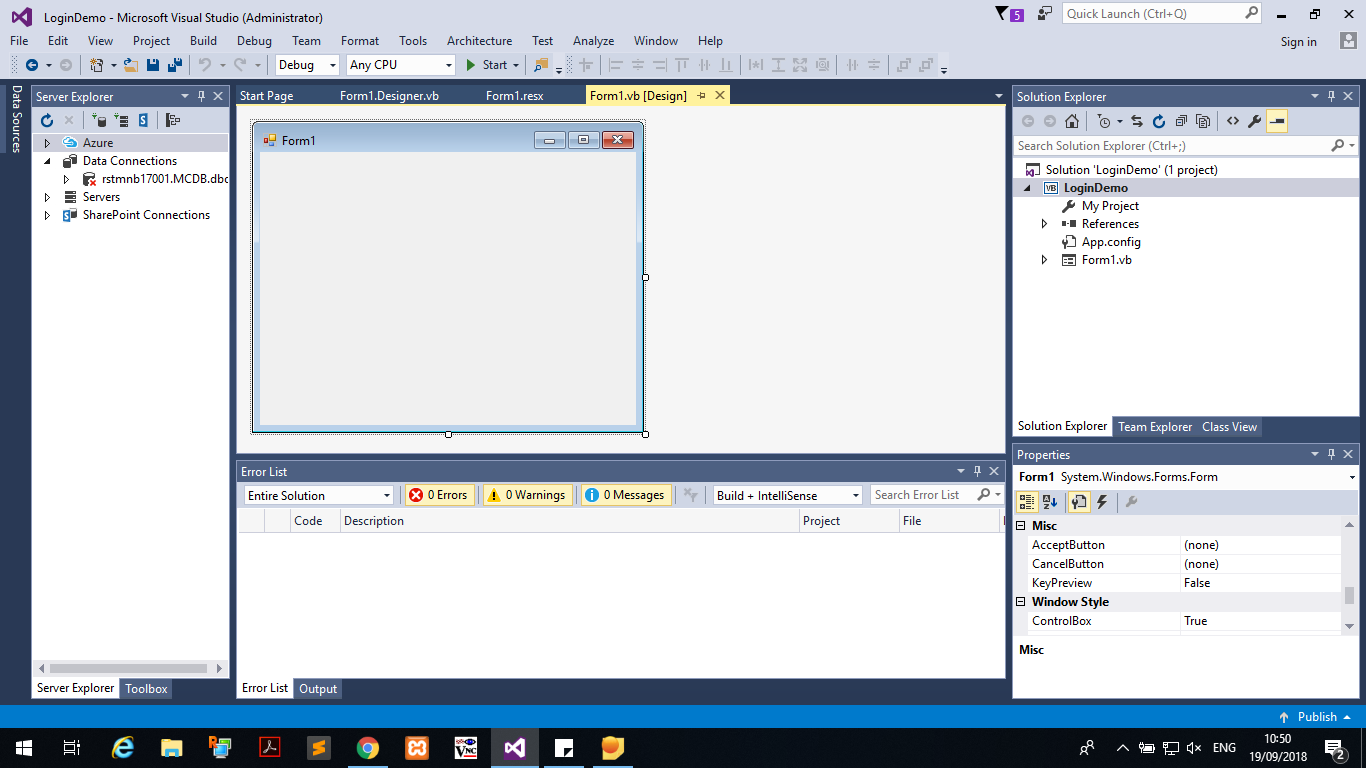Image resolution: width=1366 pixels, height=768 pixels.
Task: Click the Undo arrow in toolbar
Action: pos(205,65)
